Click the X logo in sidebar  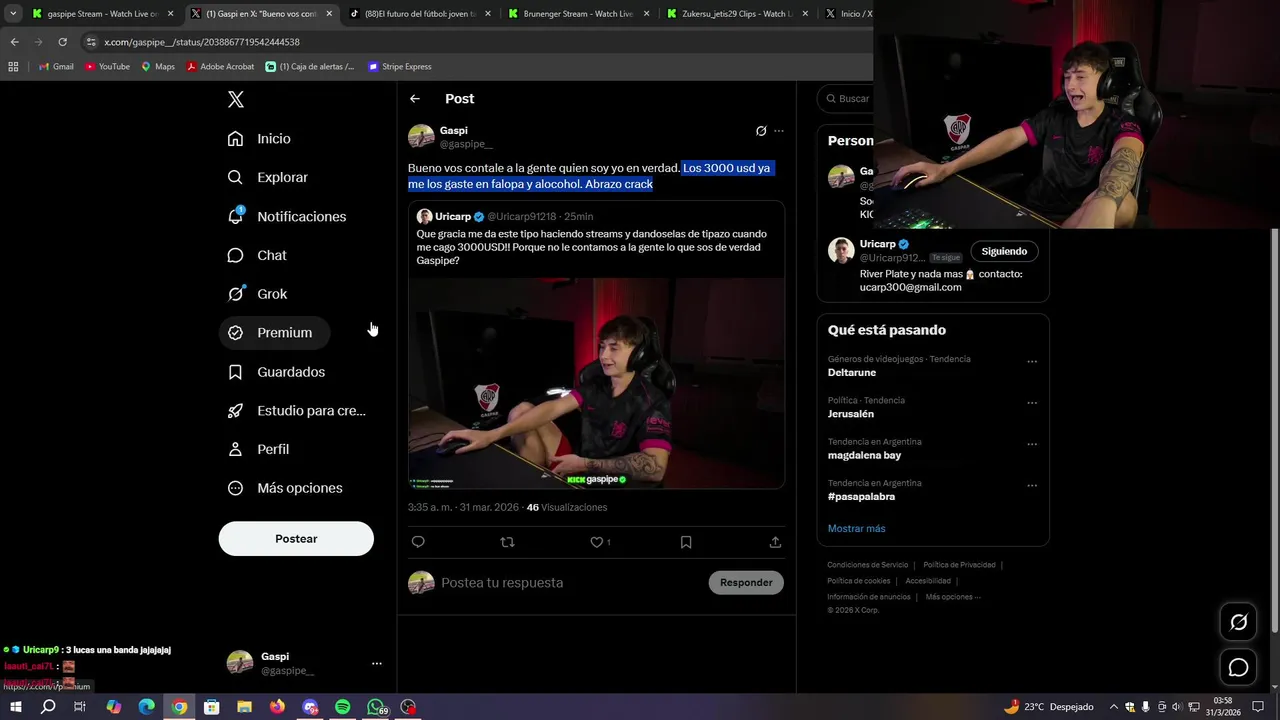236,99
